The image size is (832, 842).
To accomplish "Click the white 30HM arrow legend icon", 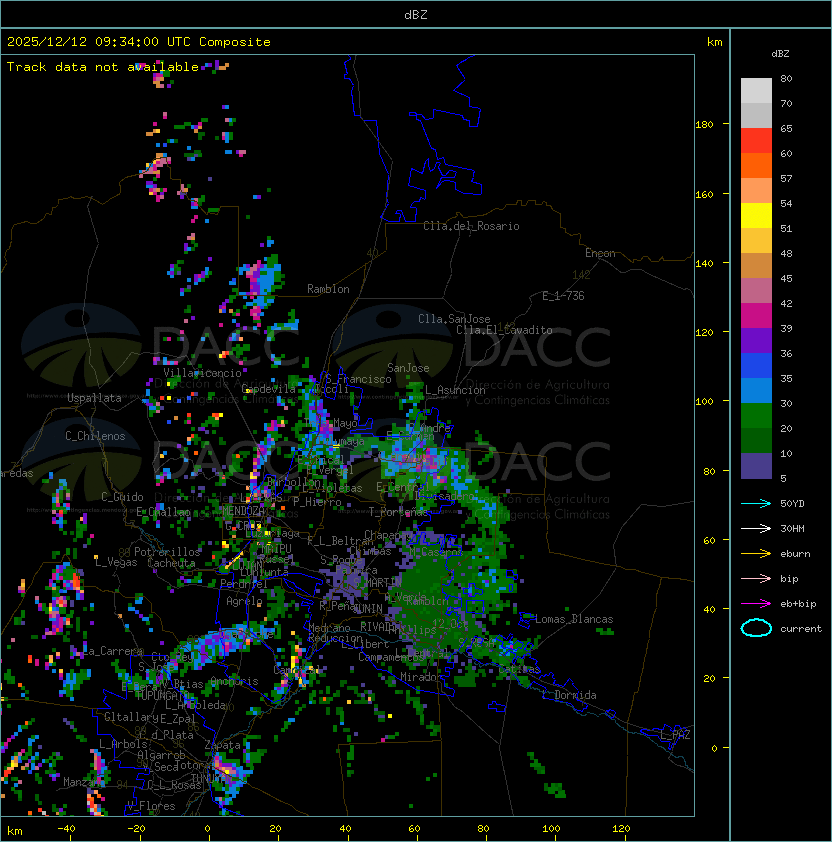I will (756, 528).
